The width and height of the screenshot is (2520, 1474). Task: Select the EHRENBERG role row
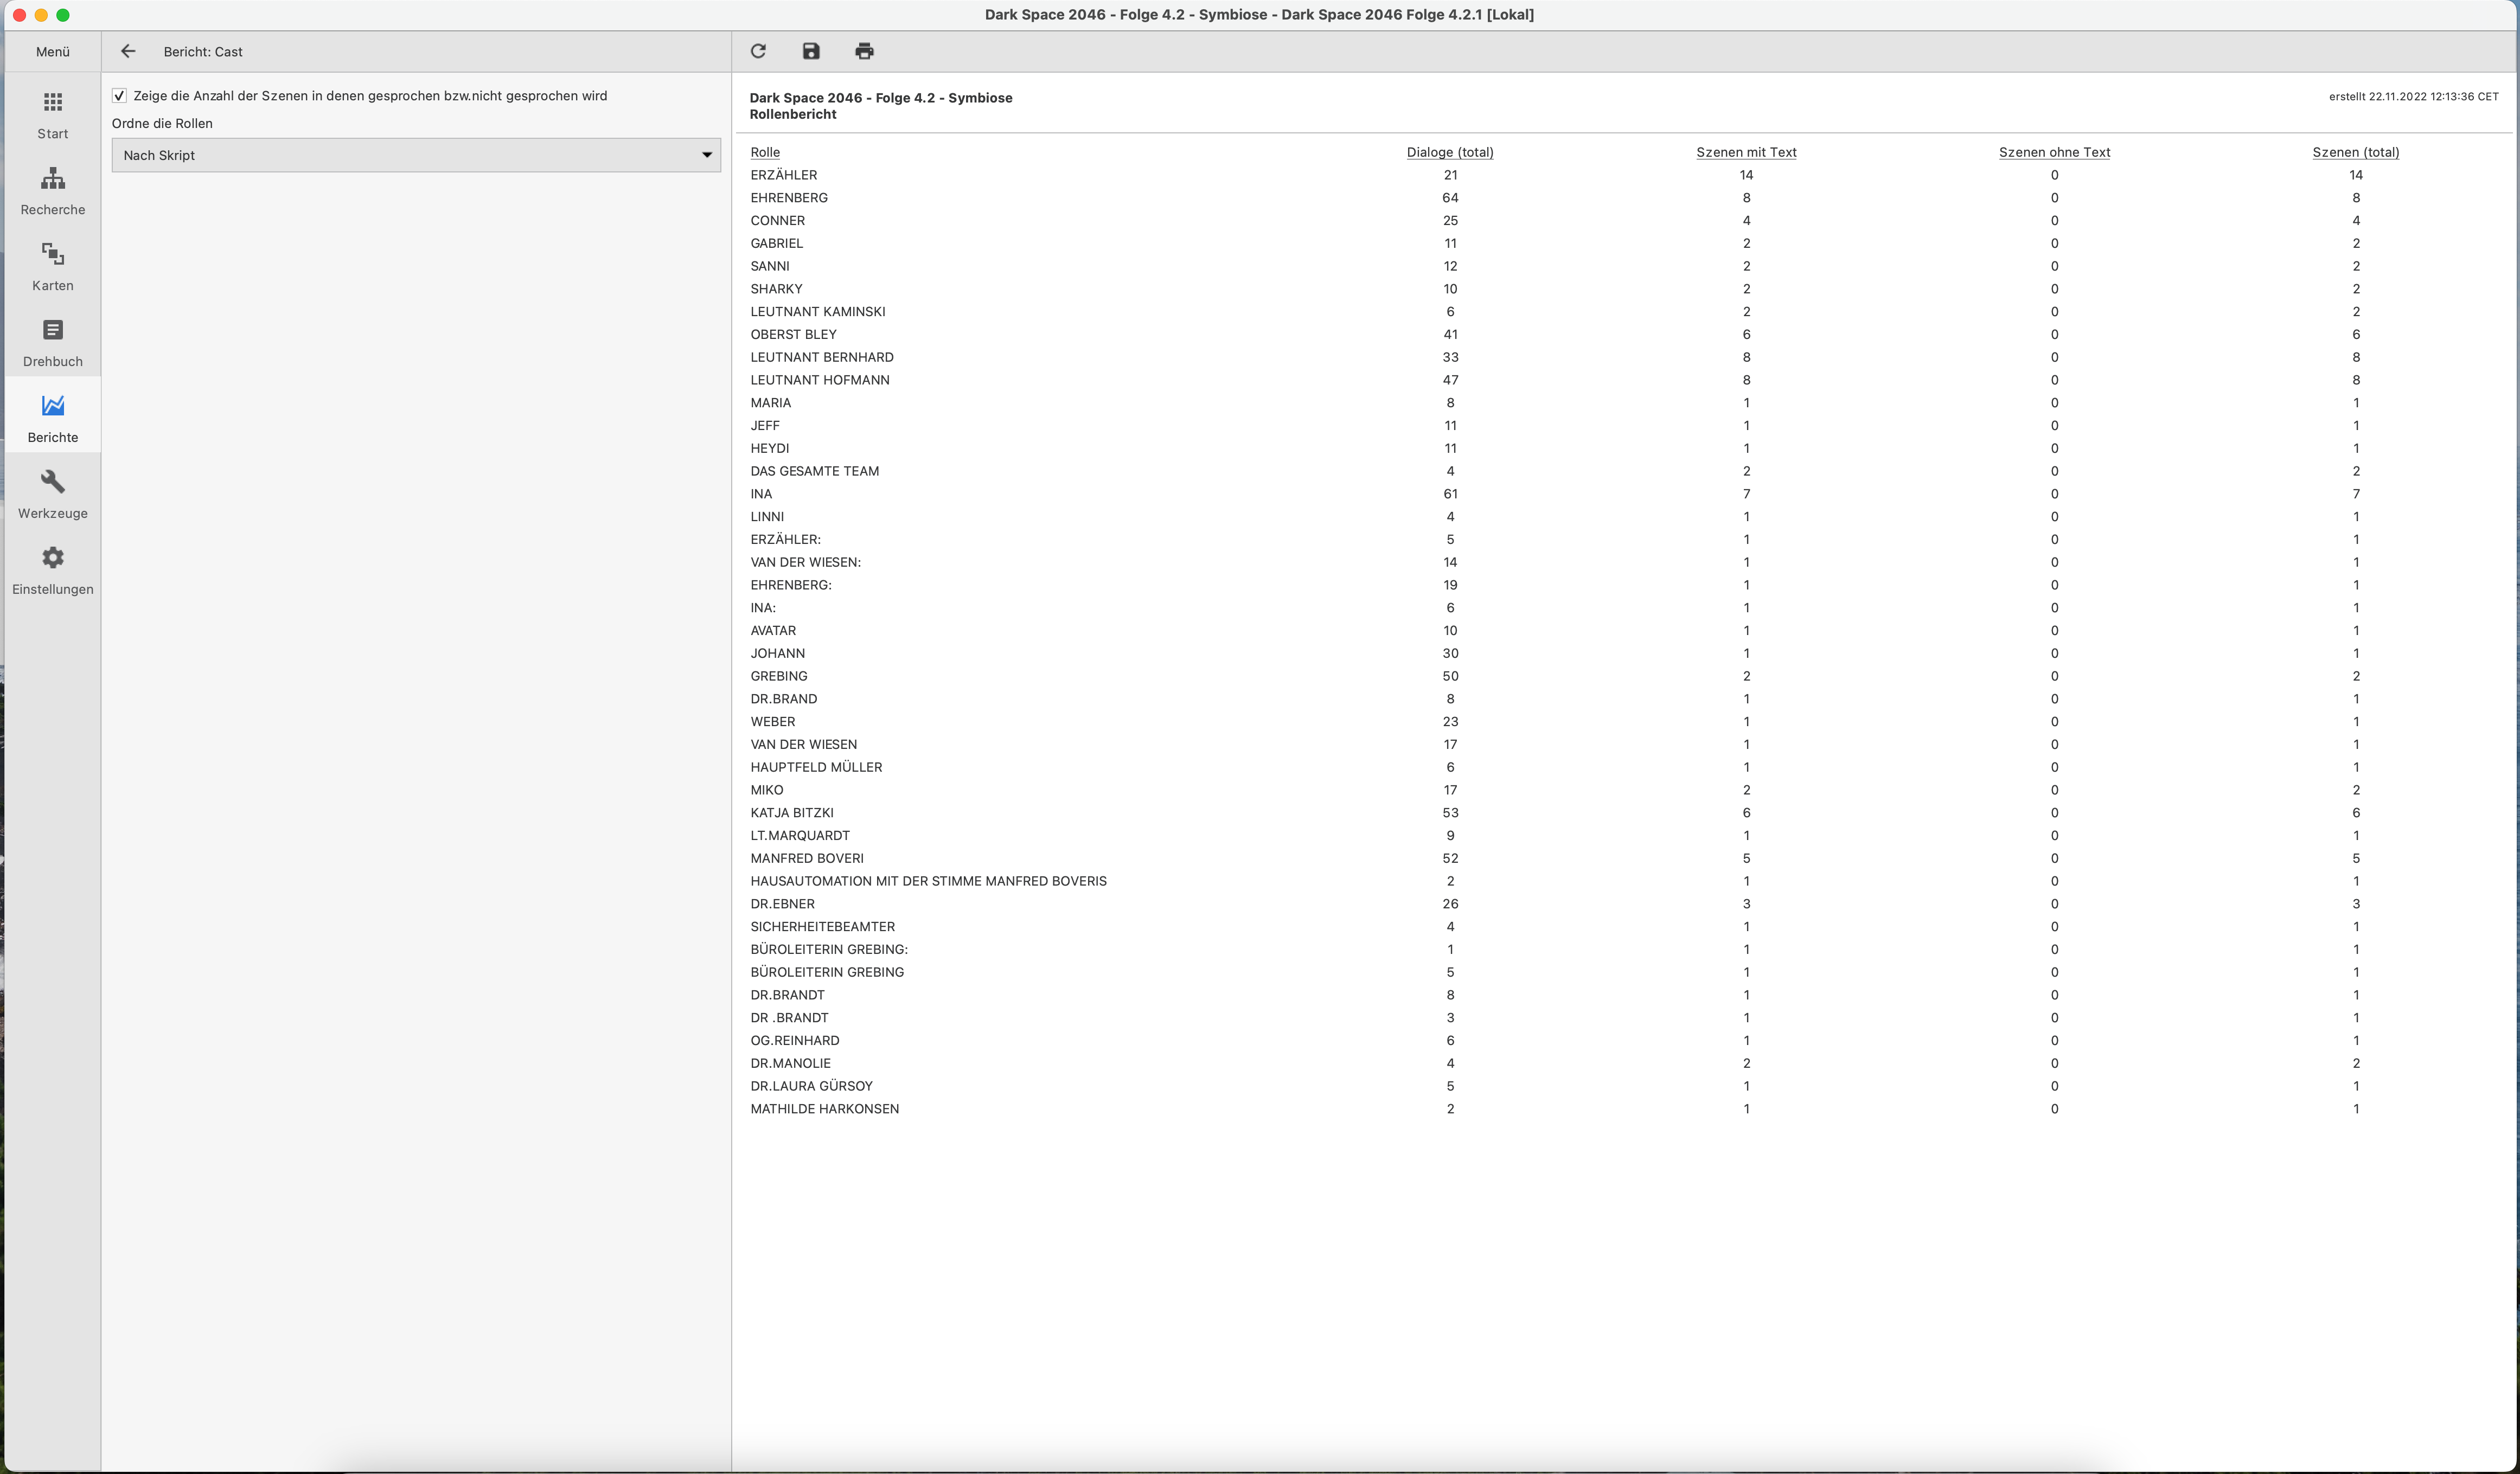[789, 198]
